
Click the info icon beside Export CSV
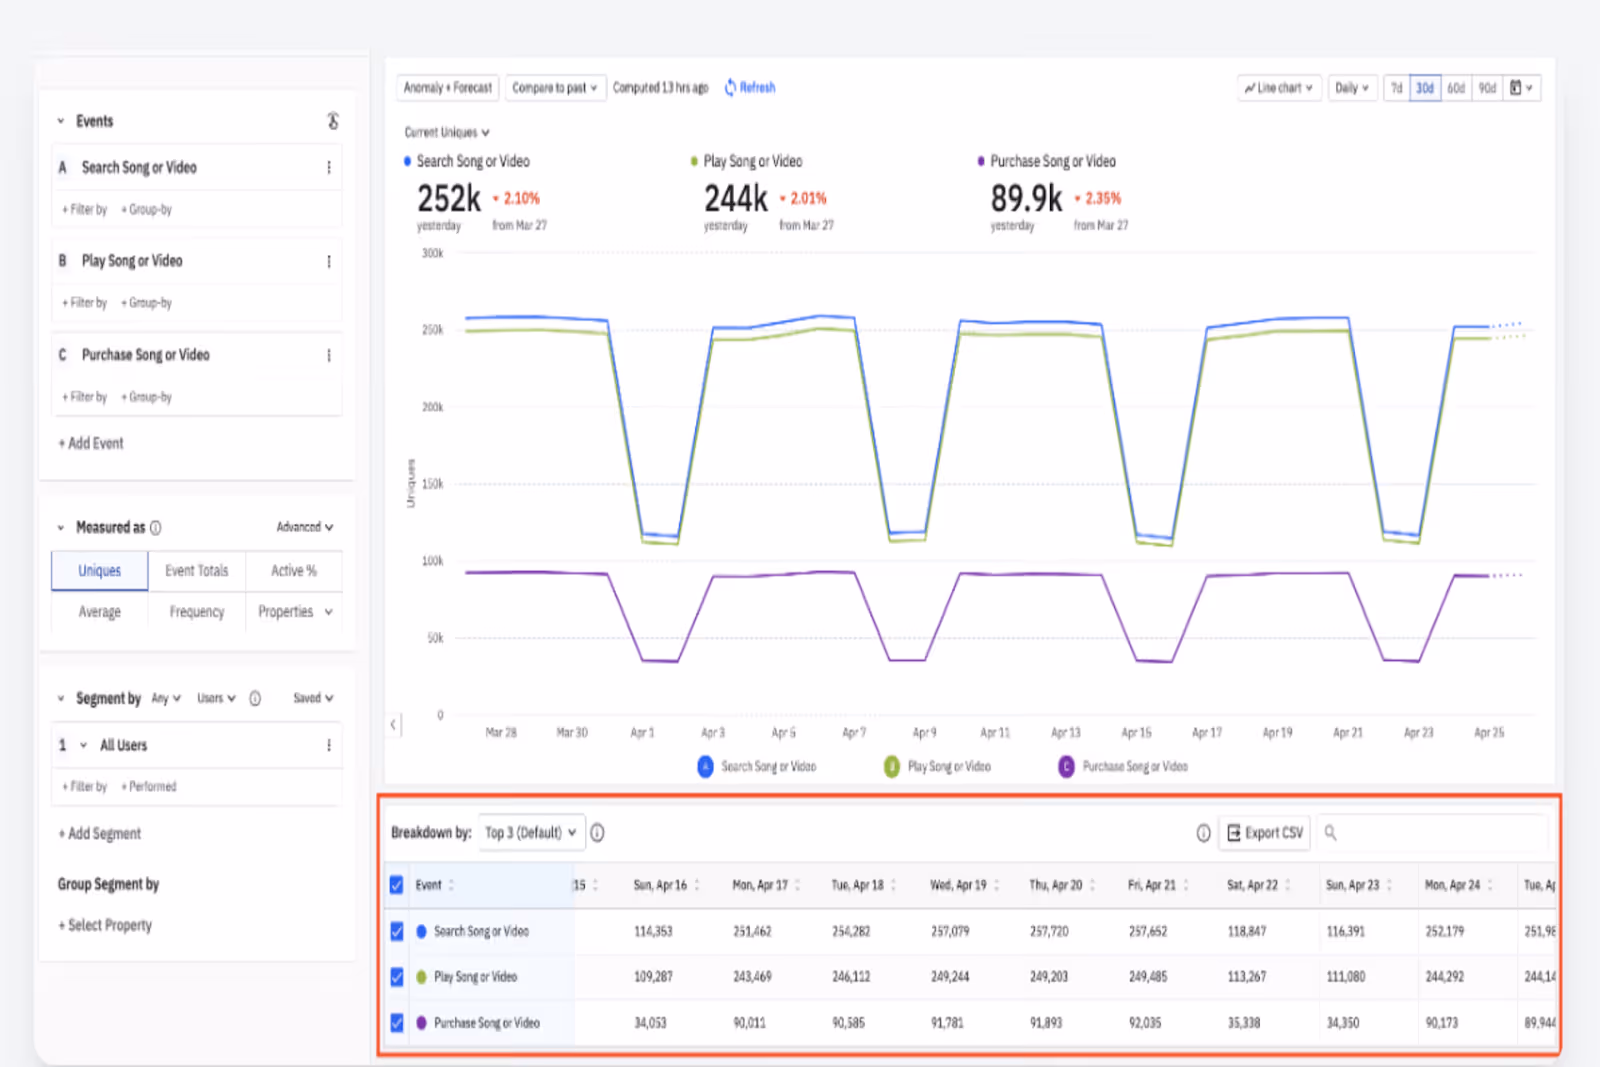tap(1203, 833)
